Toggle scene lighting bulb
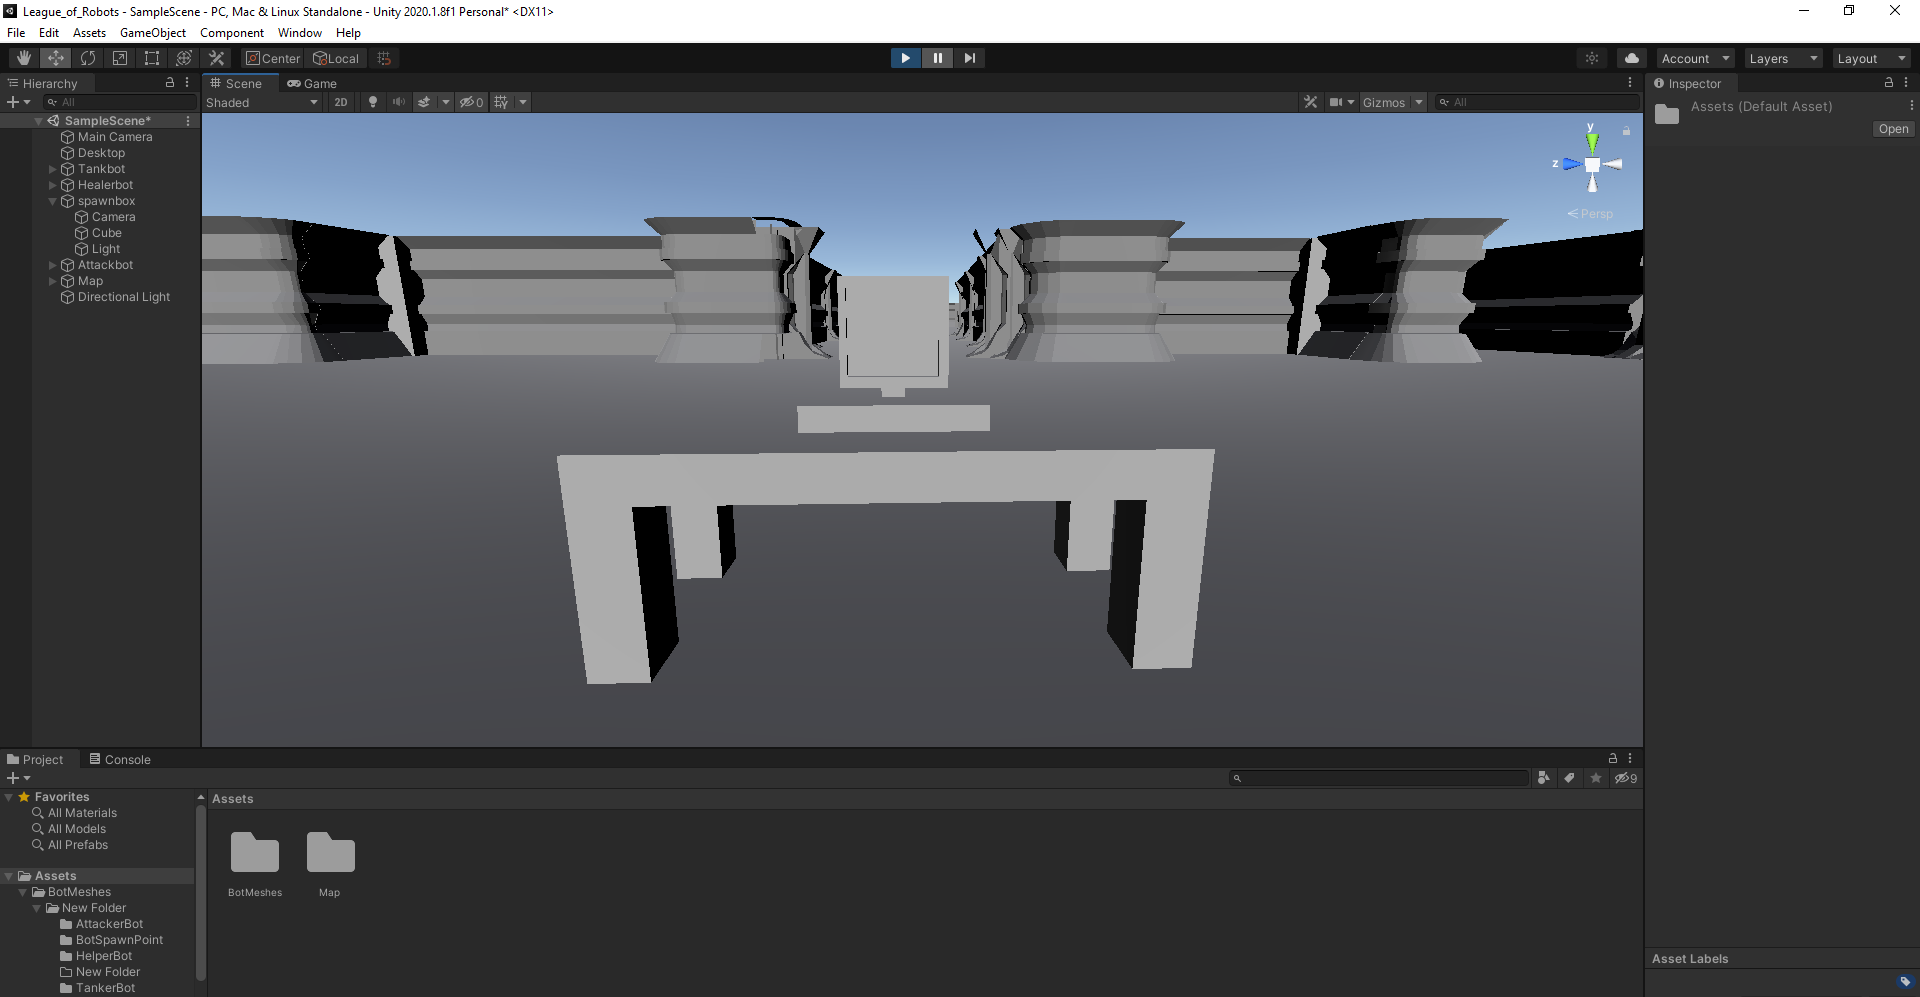 coord(373,102)
